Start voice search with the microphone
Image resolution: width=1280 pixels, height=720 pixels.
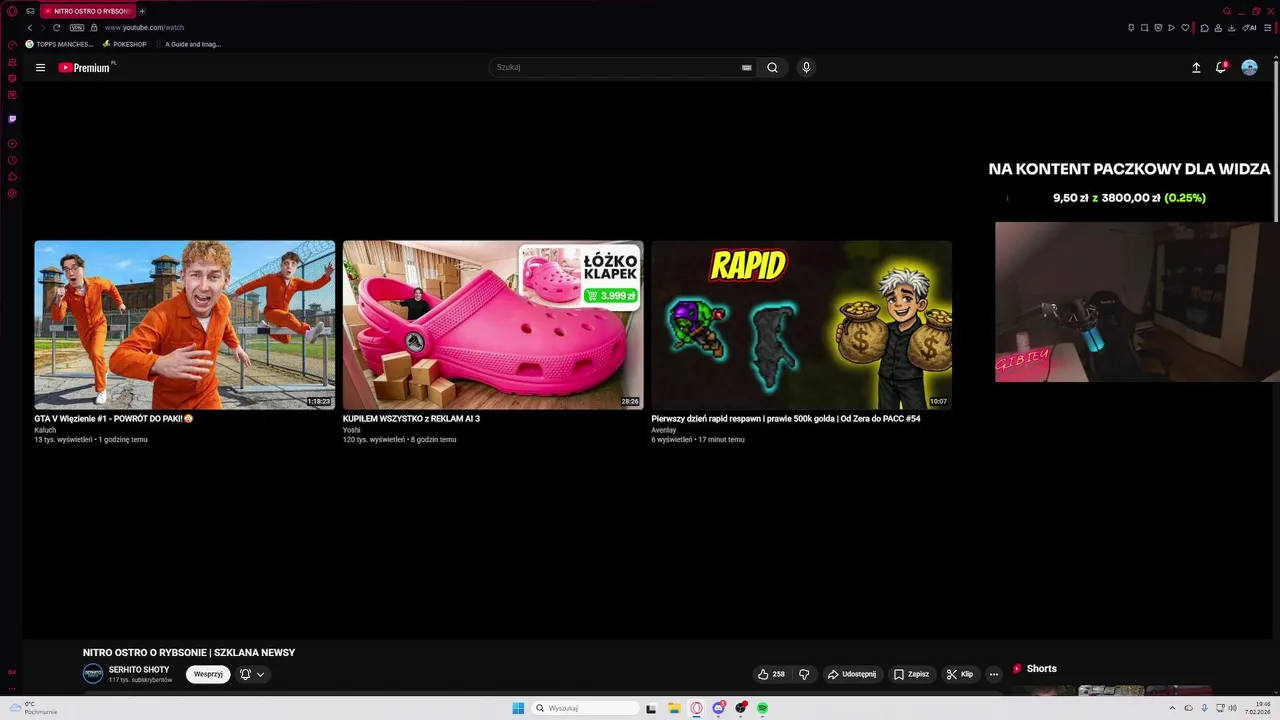(x=806, y=68)
